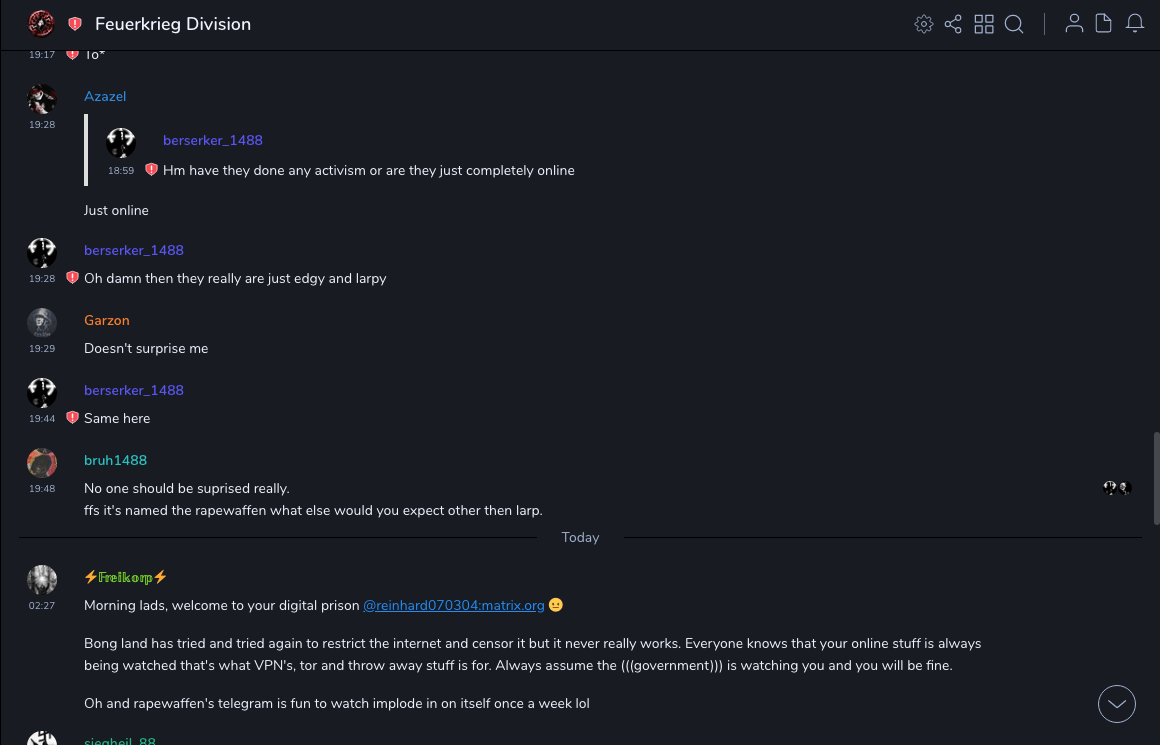The width and height of the screenshot is (1160, 745).
Task: Show the room members list icon
Action: coord(1074,24)
